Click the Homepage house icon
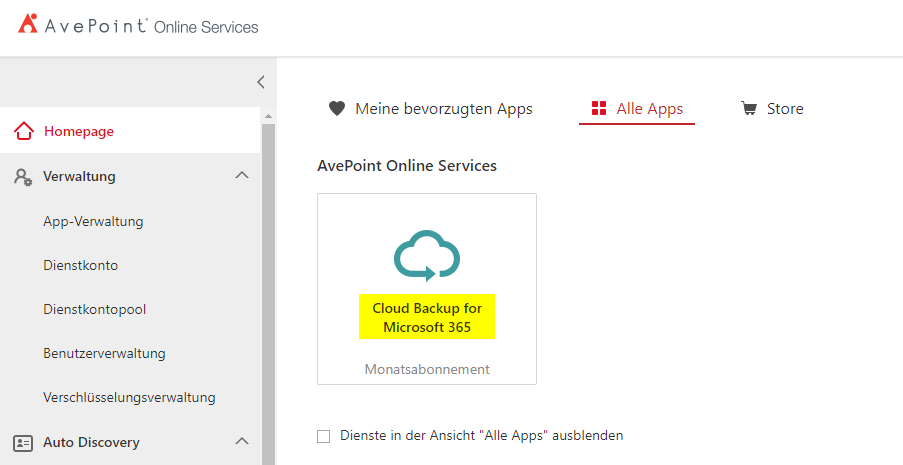Image resolution: width=903 pixels, height=465 pixels. click(x=23, y=131)
